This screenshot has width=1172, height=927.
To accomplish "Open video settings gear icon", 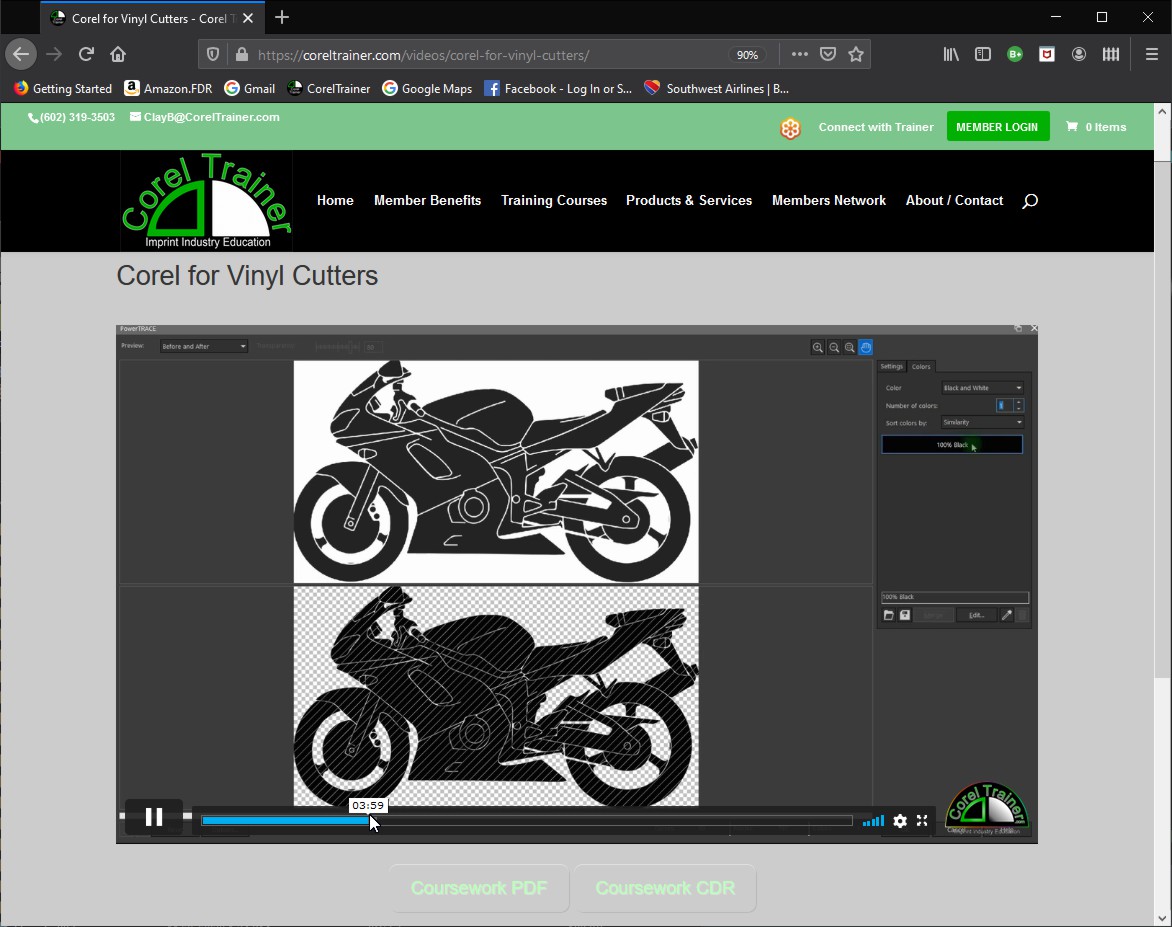I will [900, 821].
